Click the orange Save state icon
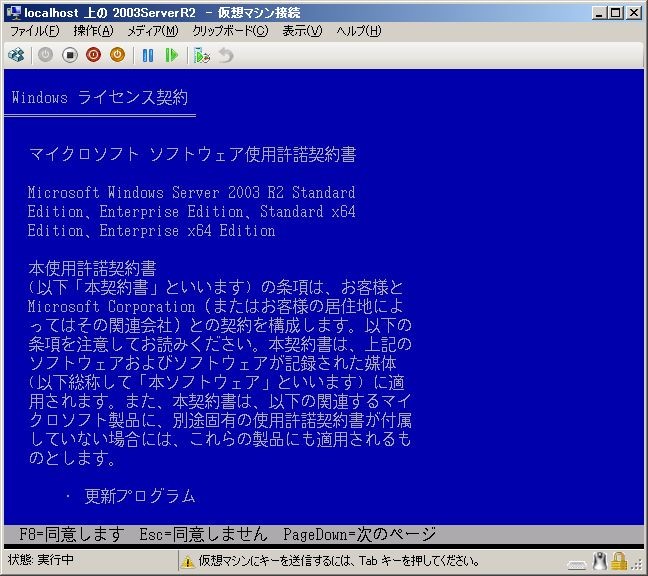The height and width of the screenshot is (576, 648). [117, 55]
